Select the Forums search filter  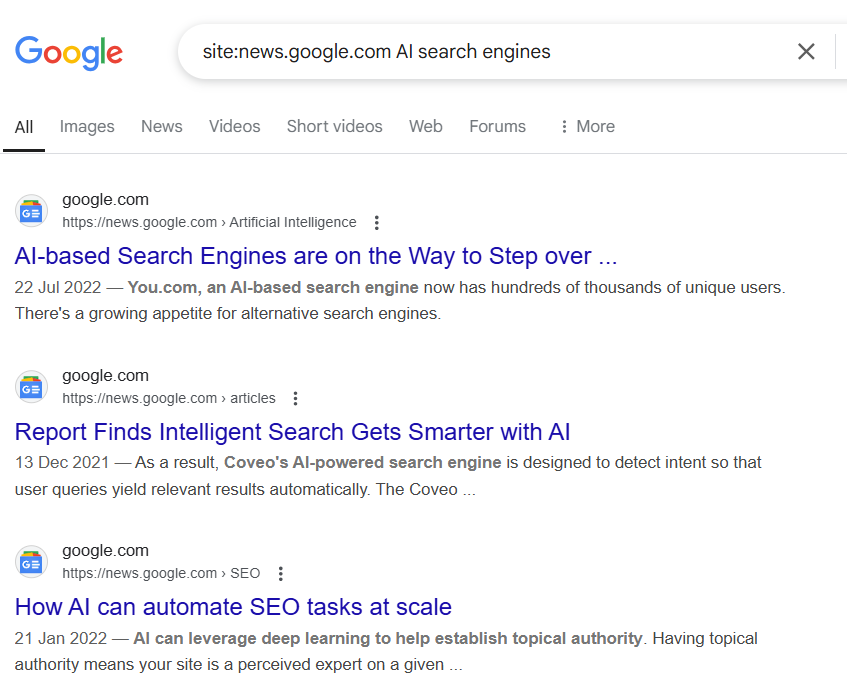[x=497, y=126]
